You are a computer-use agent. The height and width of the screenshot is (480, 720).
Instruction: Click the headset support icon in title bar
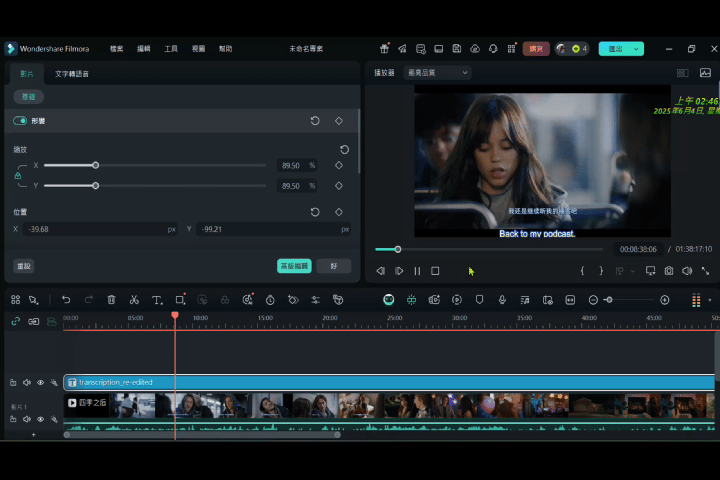click(493, 48)
